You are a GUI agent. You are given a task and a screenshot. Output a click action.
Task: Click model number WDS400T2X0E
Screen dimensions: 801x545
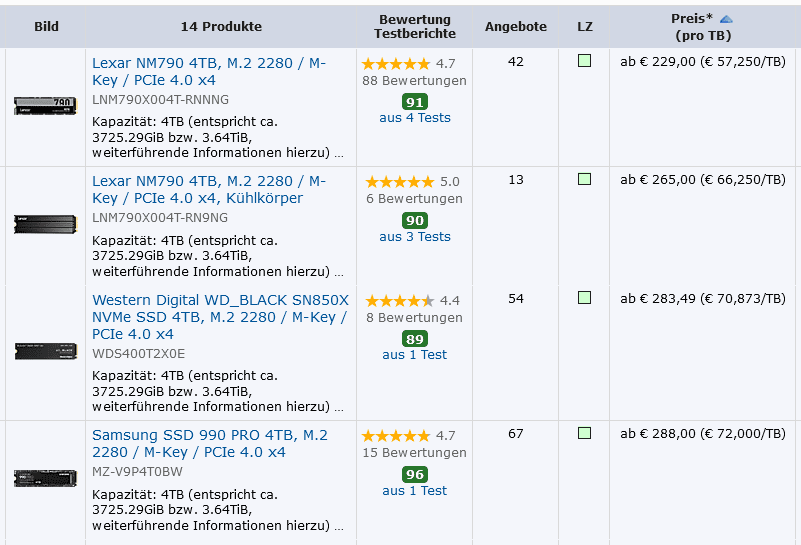[x=138, y=353]
